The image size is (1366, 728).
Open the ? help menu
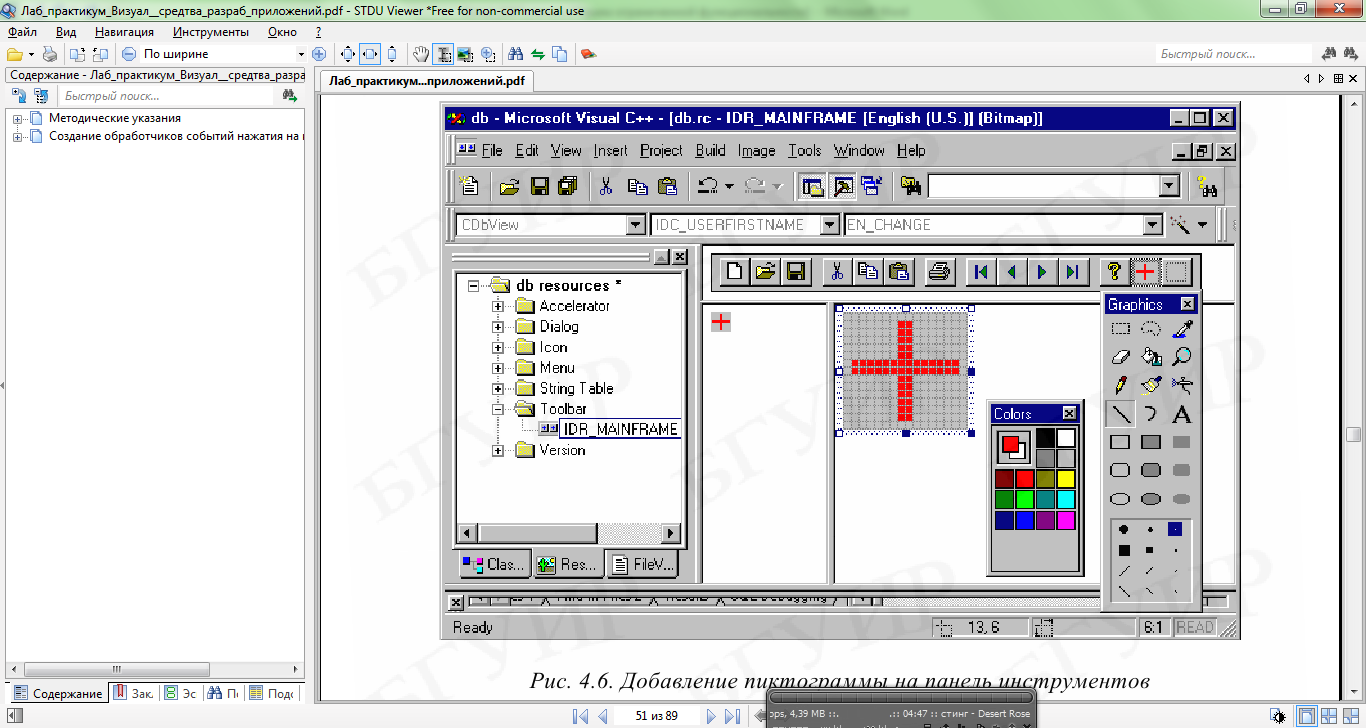[318, 32]
